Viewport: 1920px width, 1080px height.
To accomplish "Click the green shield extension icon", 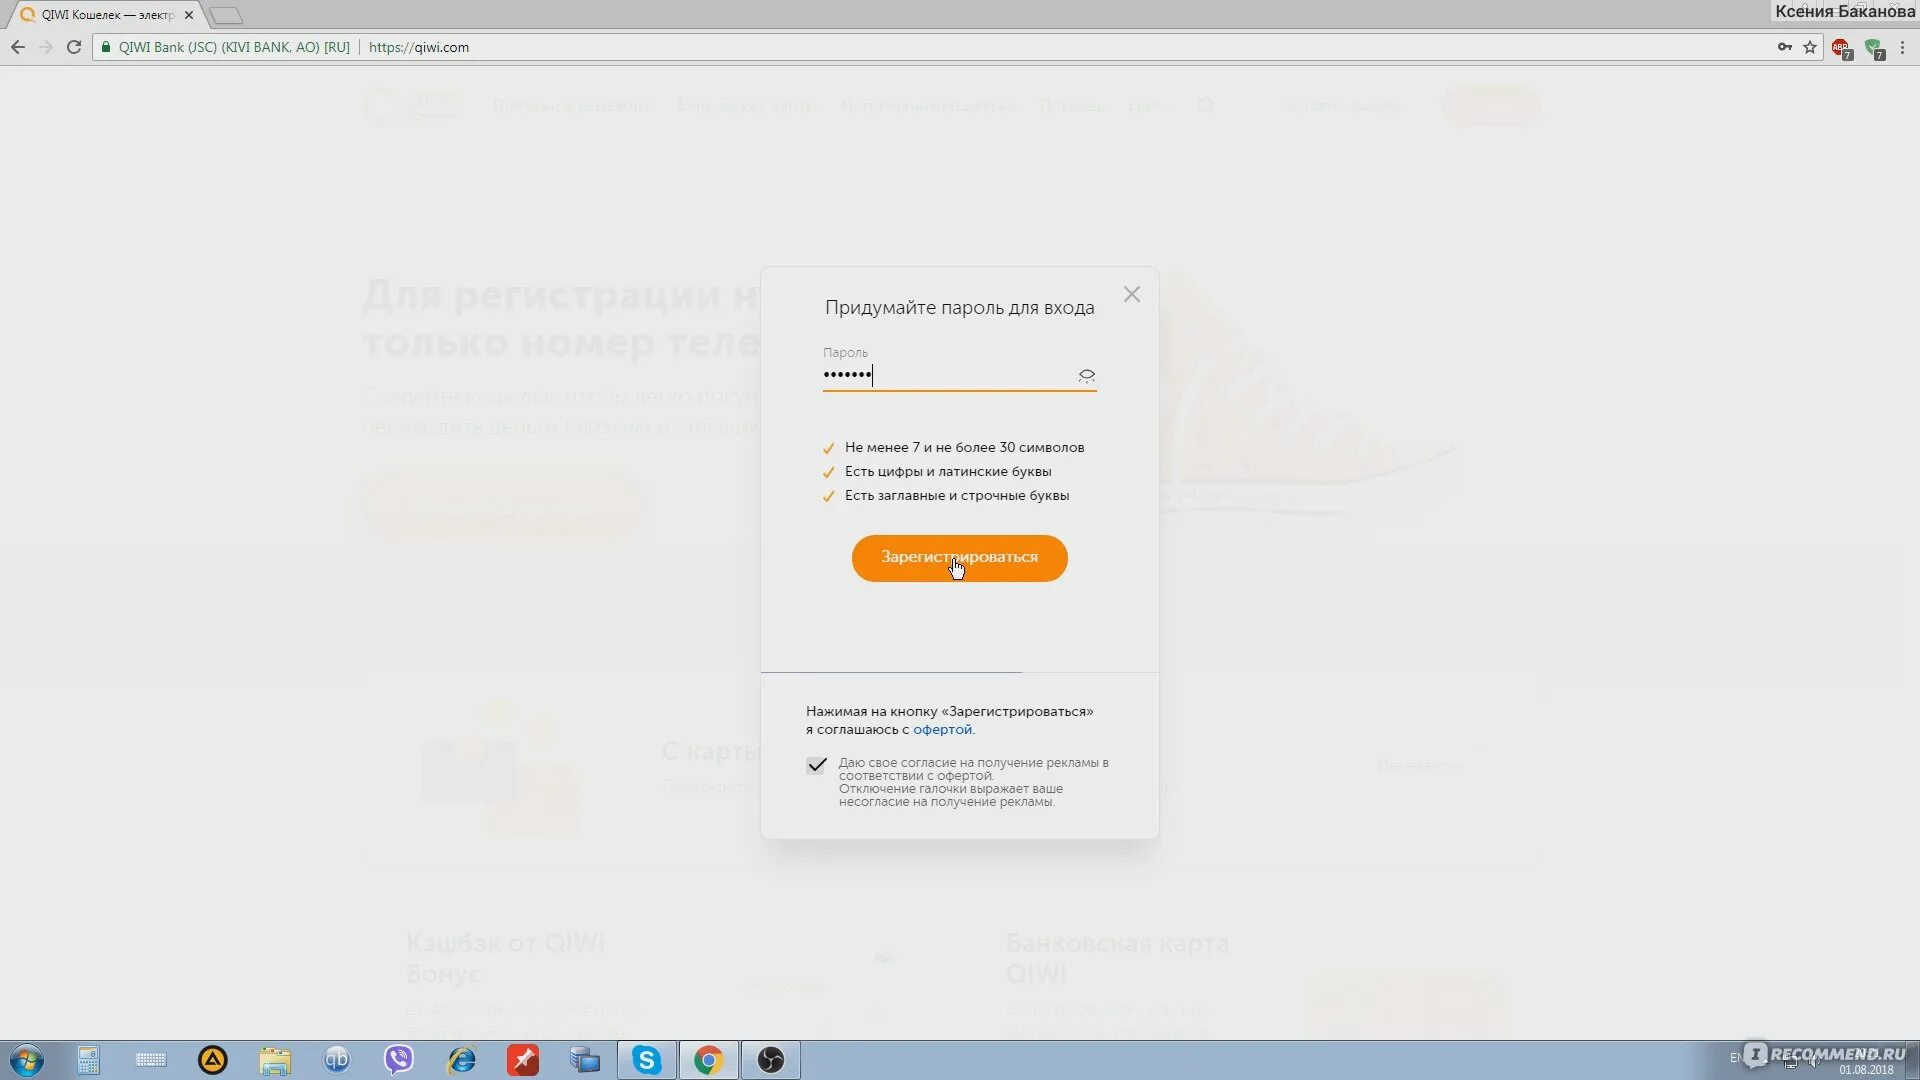I will [1873, 48].
